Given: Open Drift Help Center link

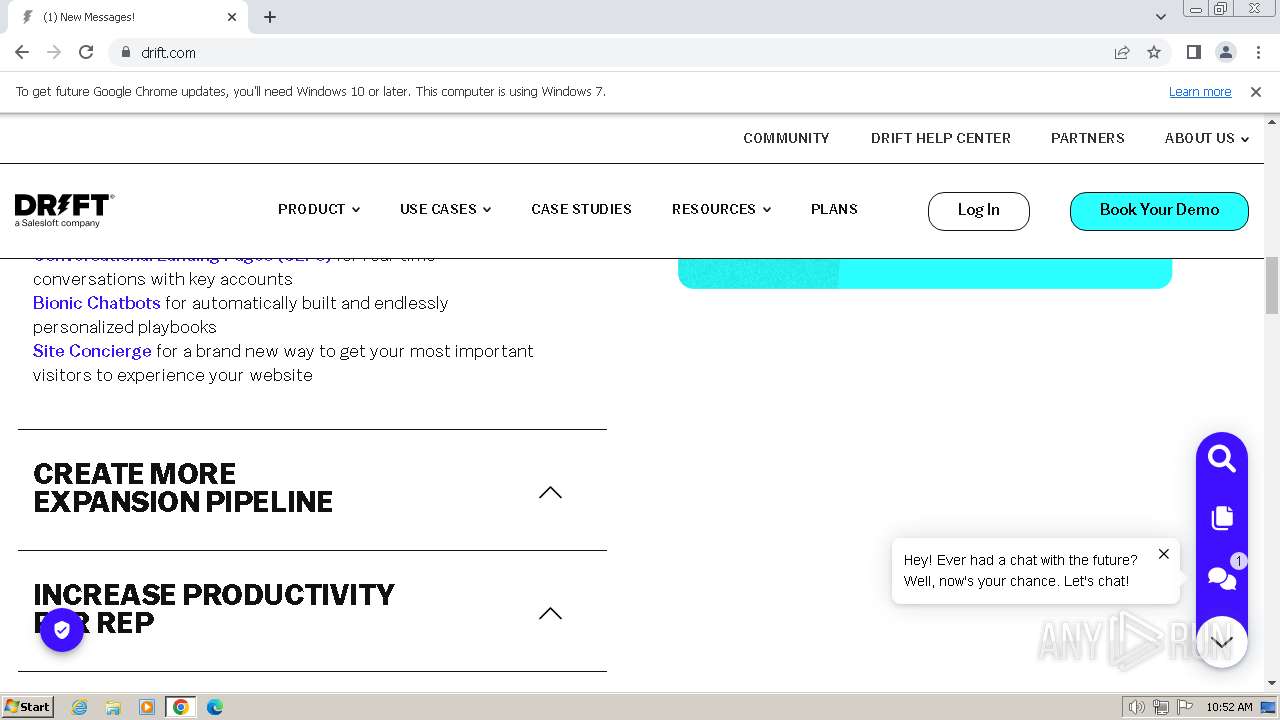Looking at the screenshot, I should click(940, 138).
